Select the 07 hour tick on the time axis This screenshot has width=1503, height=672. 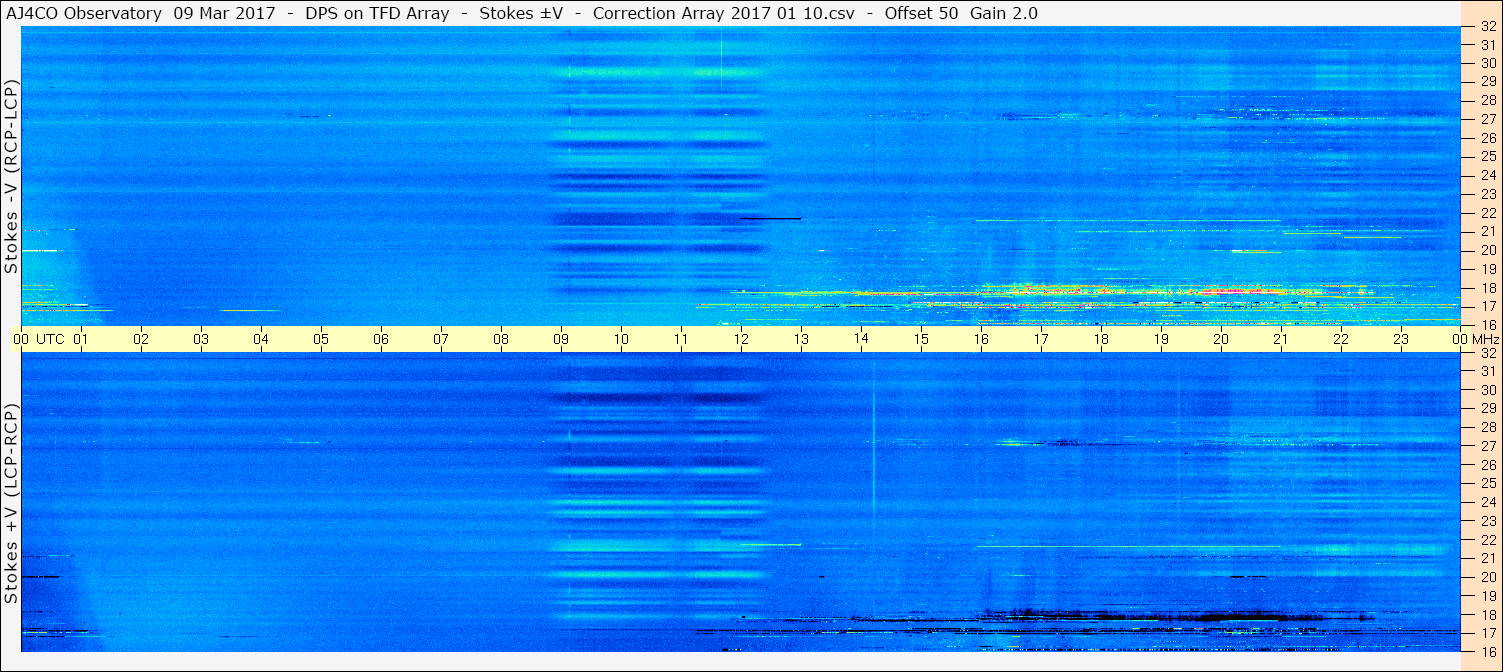(441, 340)
